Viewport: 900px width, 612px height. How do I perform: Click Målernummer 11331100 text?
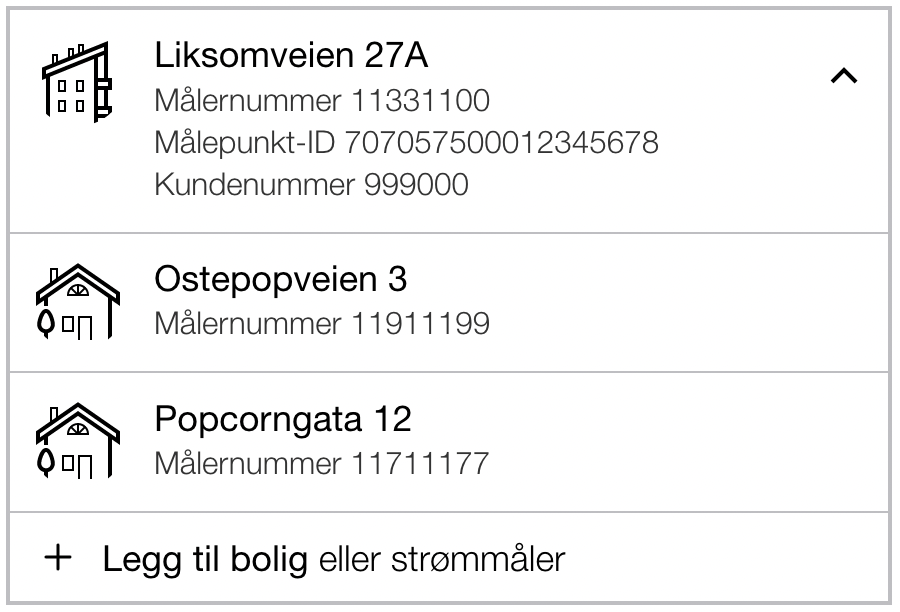[322, 100]
